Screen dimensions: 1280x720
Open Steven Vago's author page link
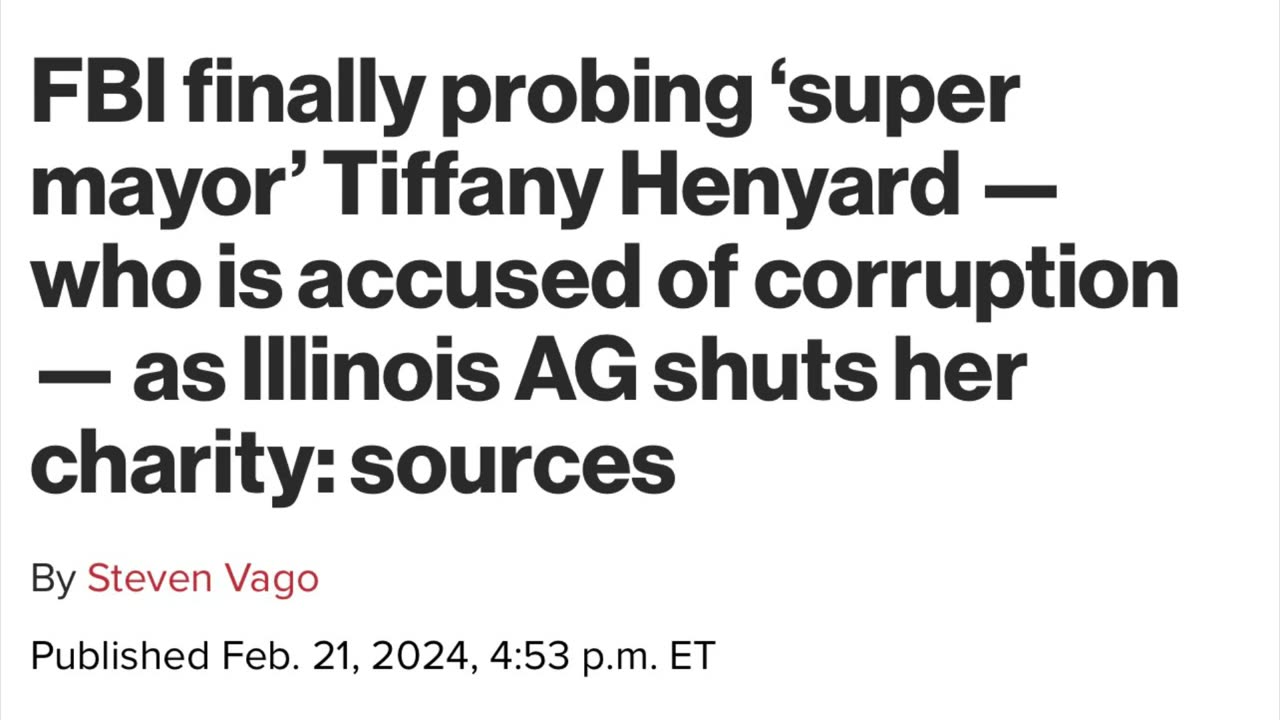pos(202,579)
